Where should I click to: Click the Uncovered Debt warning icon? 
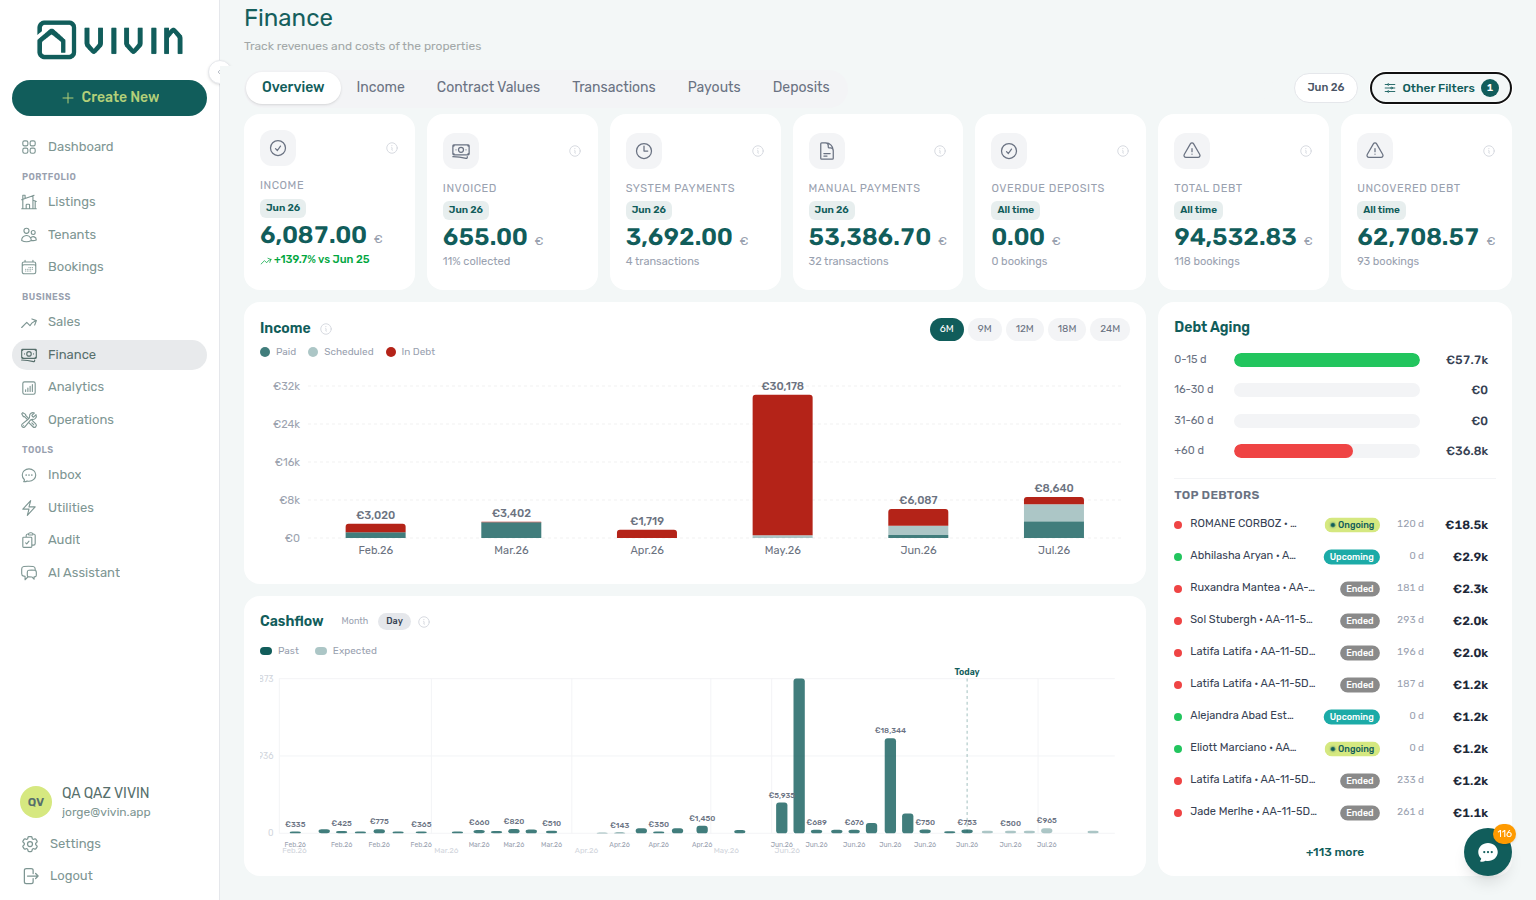click(x=1375, y=151)
